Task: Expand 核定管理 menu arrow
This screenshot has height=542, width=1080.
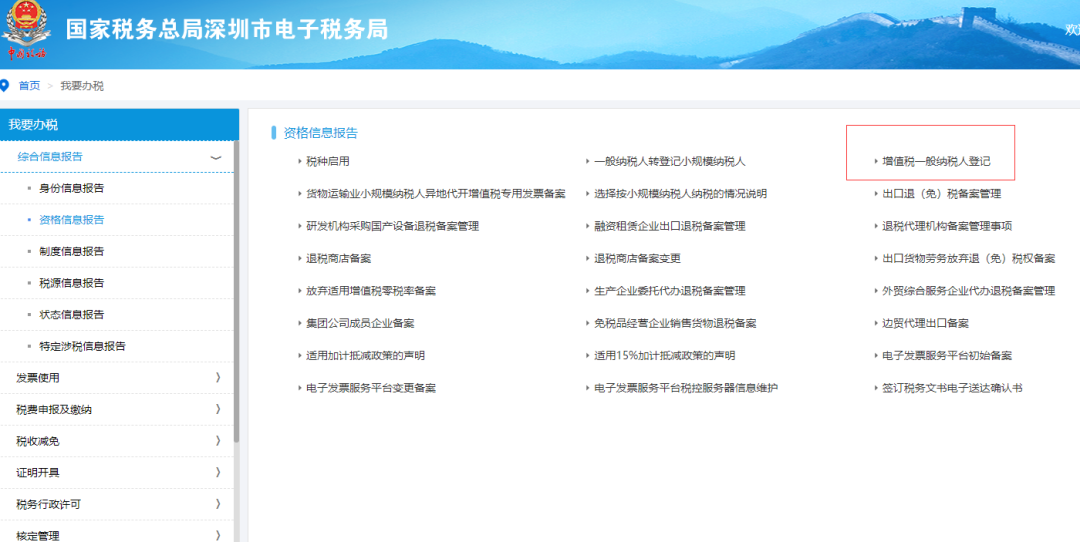Action: click(x=218, y=535)
